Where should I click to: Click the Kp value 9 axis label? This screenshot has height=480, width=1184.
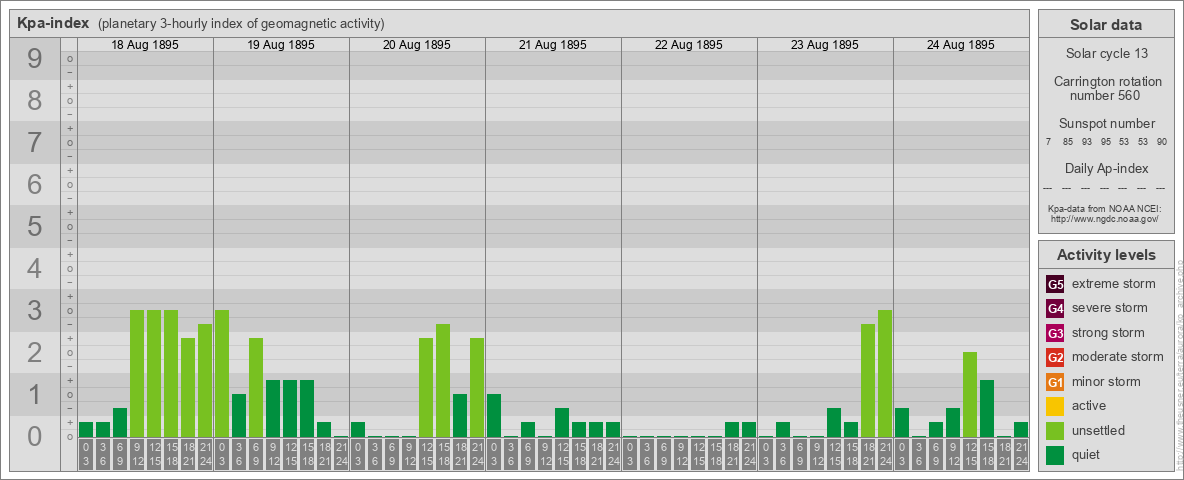tap(35, 59)
